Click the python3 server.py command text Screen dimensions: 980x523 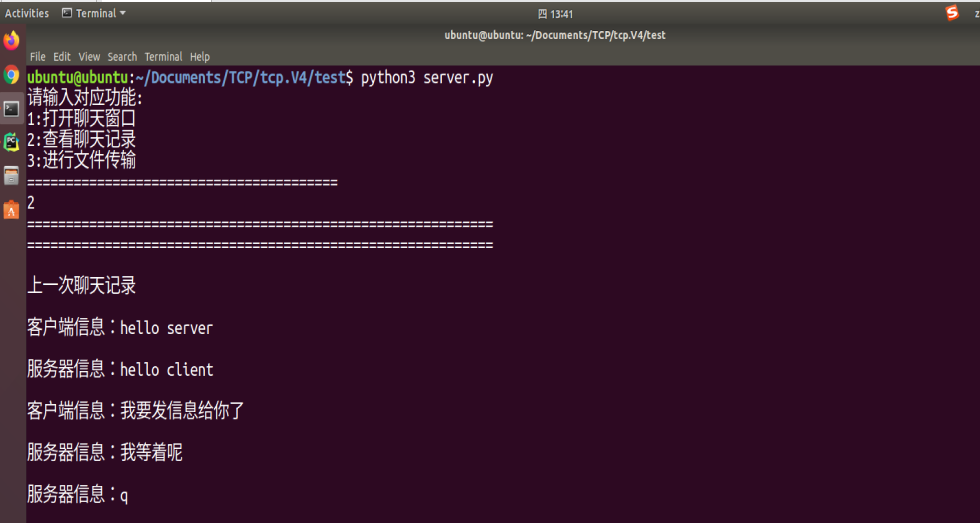[x=427, y=78]
